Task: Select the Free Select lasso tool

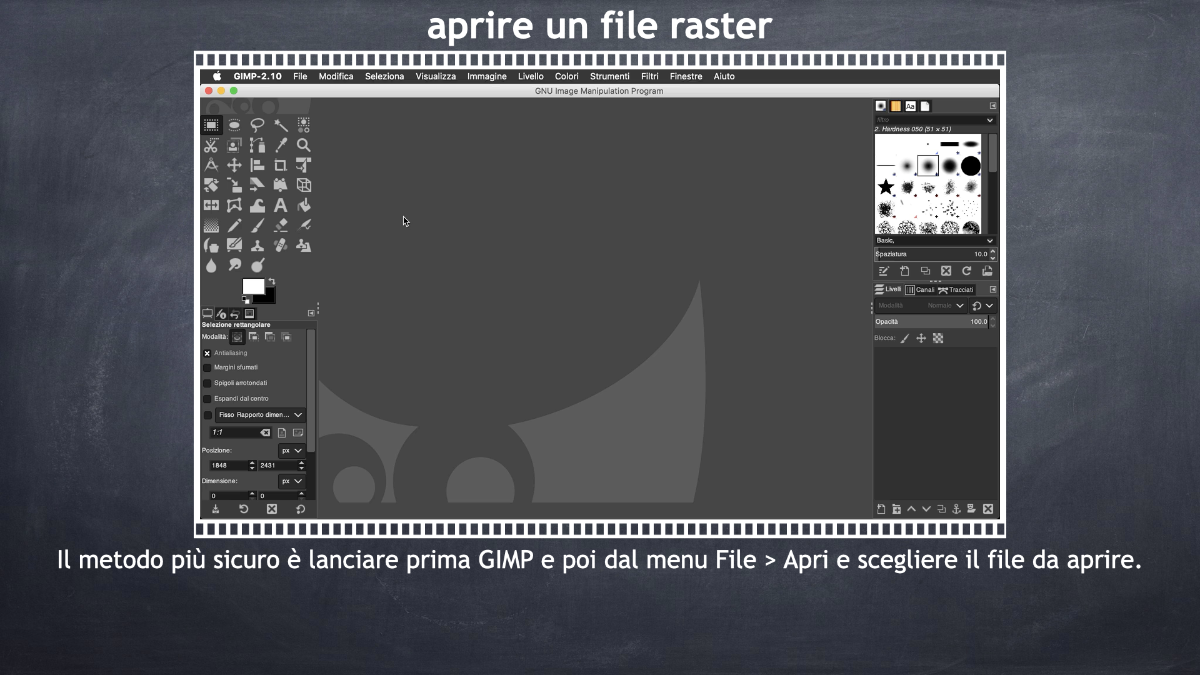Action: (257, 125)
